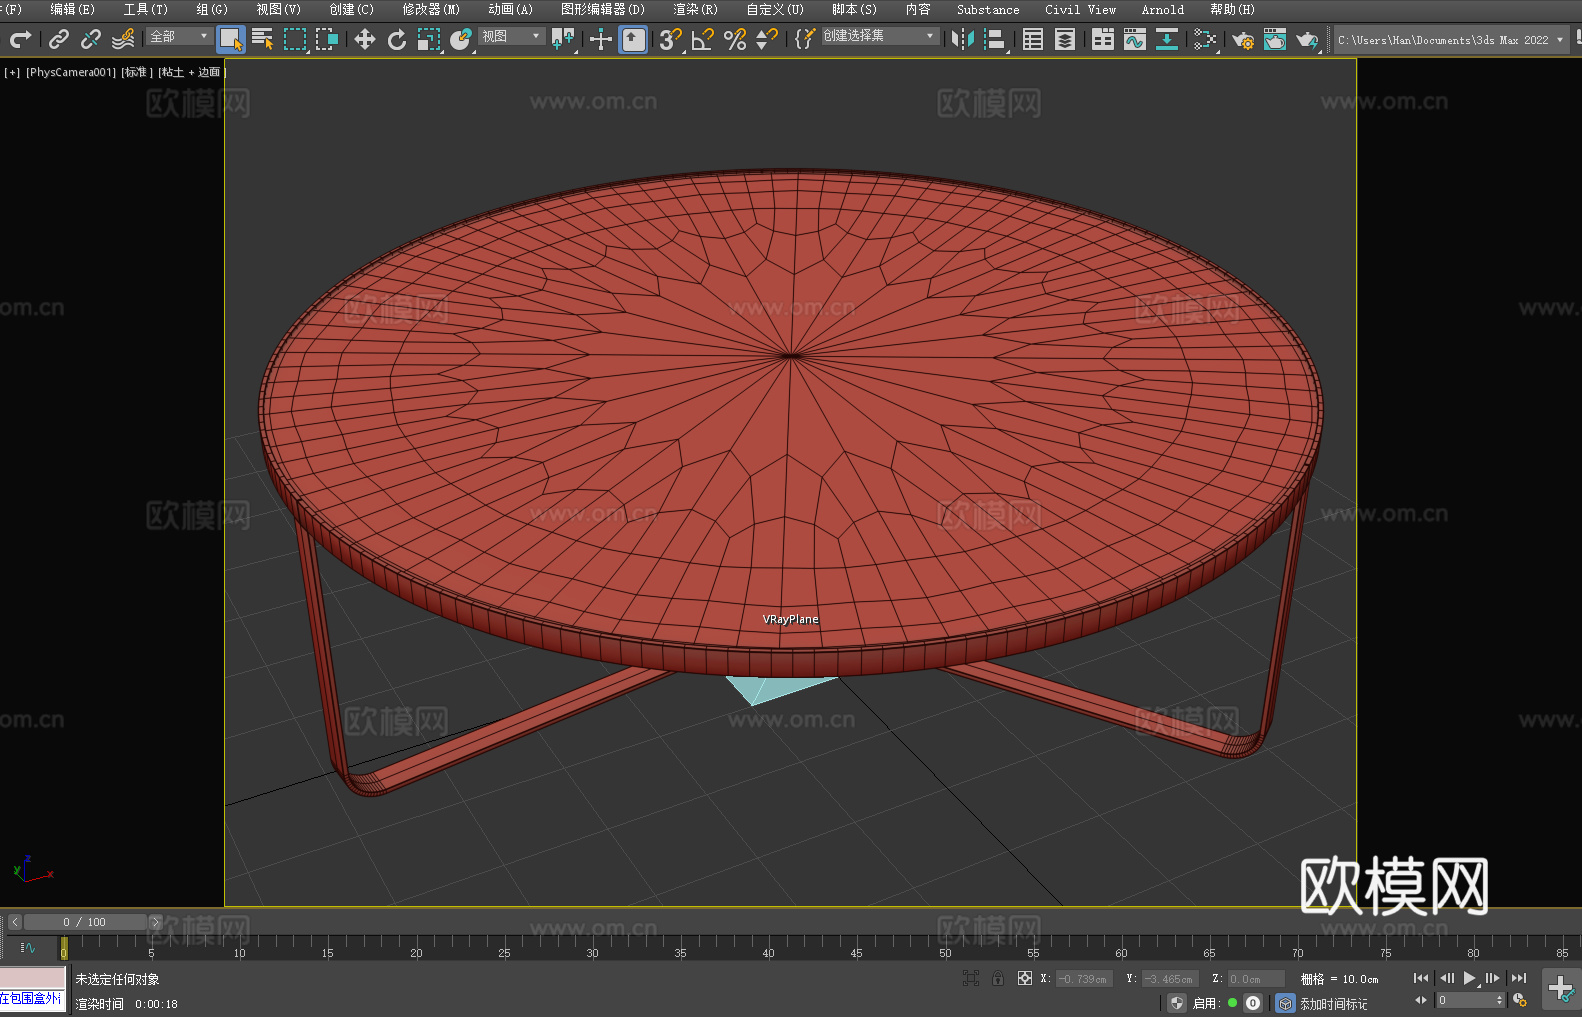Screen dimensions: 1582x1017
Task: Open the 渲染(R) menu
Action: [x=695, y=9]
